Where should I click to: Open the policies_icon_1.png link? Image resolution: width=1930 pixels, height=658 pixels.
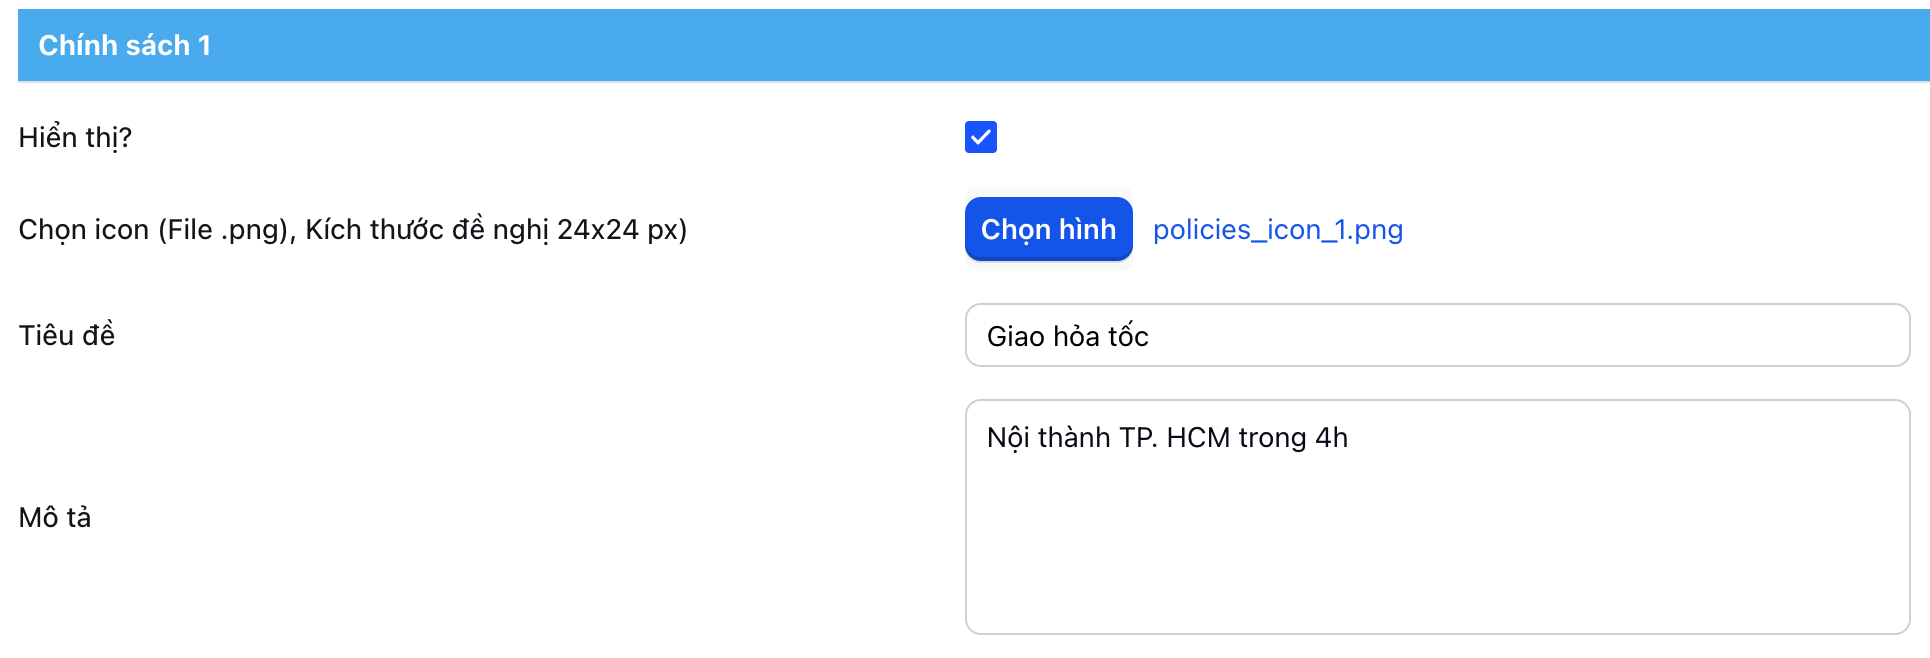[x=1277, y=230]
